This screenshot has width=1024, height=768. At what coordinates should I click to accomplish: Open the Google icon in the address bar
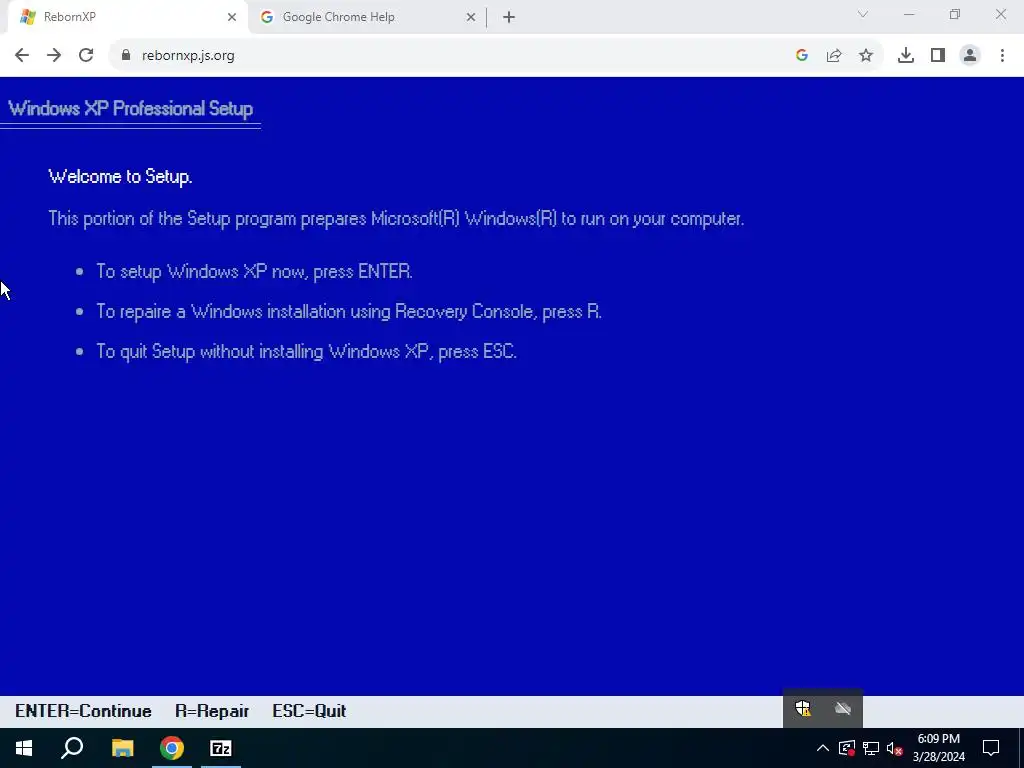[802, 56]
